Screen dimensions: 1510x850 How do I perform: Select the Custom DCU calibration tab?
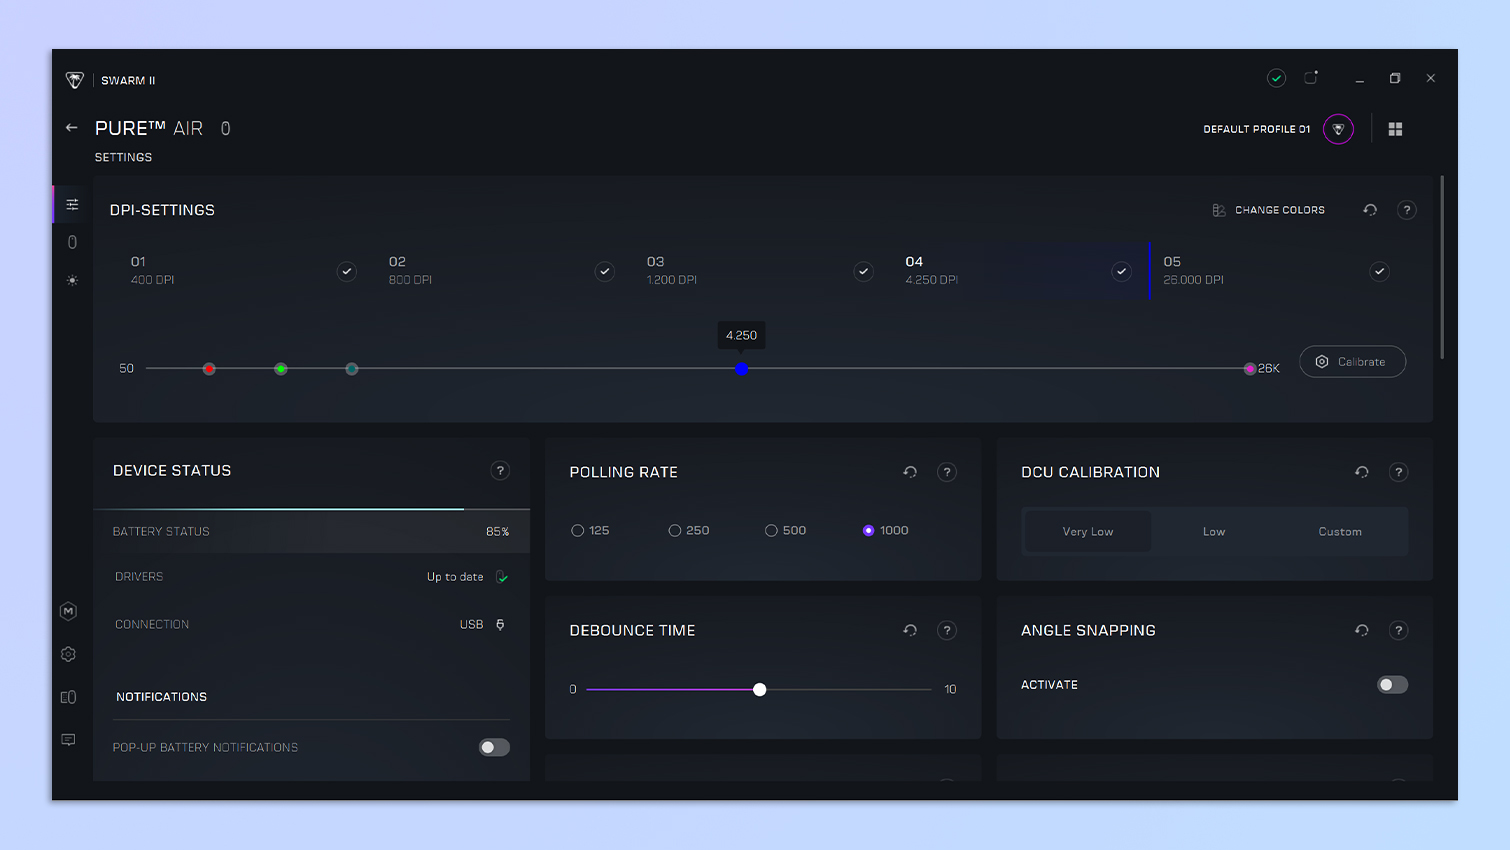1340,532
